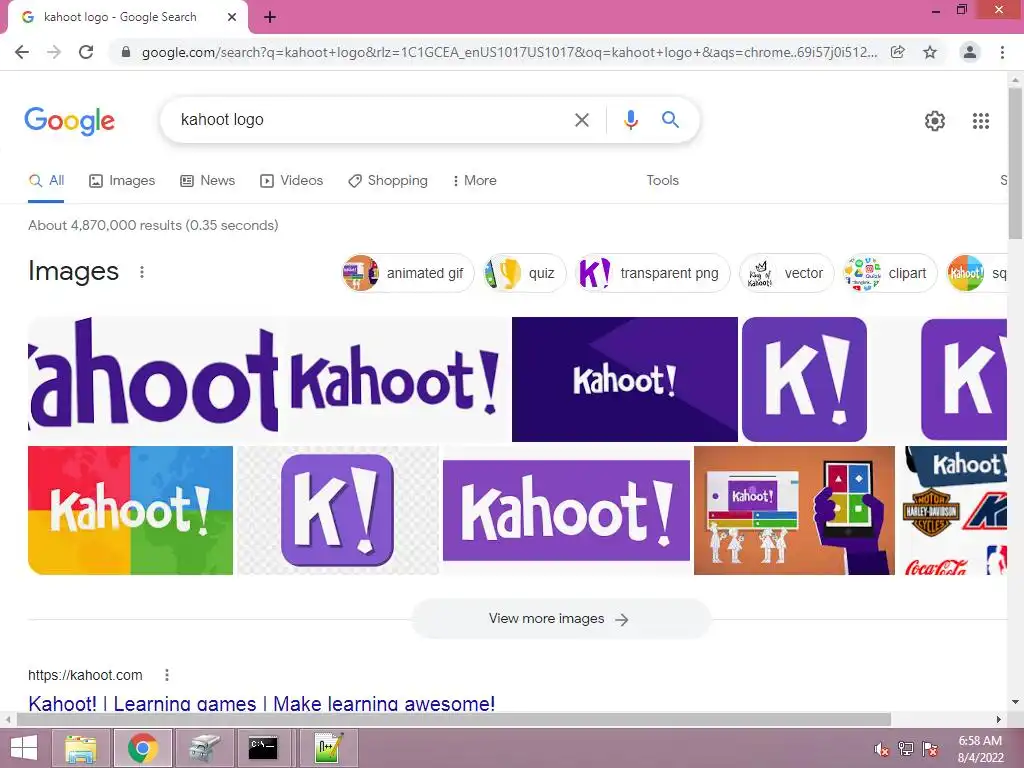1024x768 pixels.
Task: Click View more images button
Action: 560,618
